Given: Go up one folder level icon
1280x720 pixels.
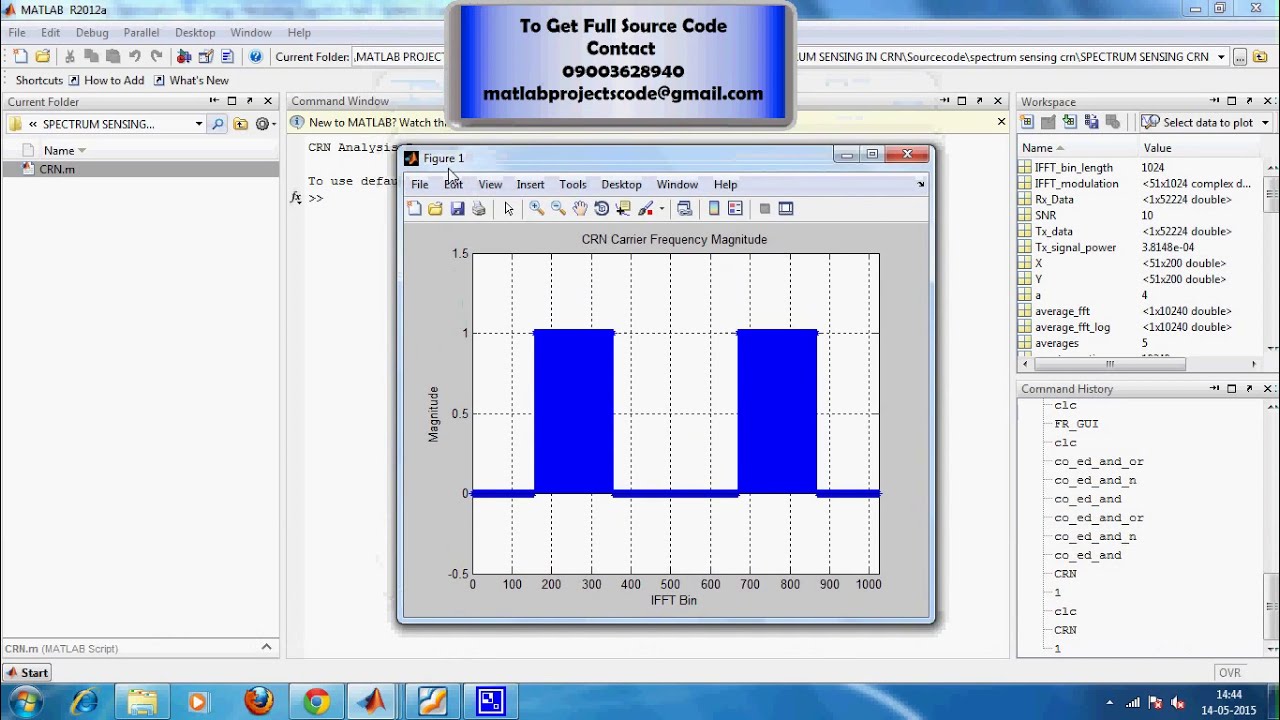Looking at the screenshot, I should pos(240,124).
